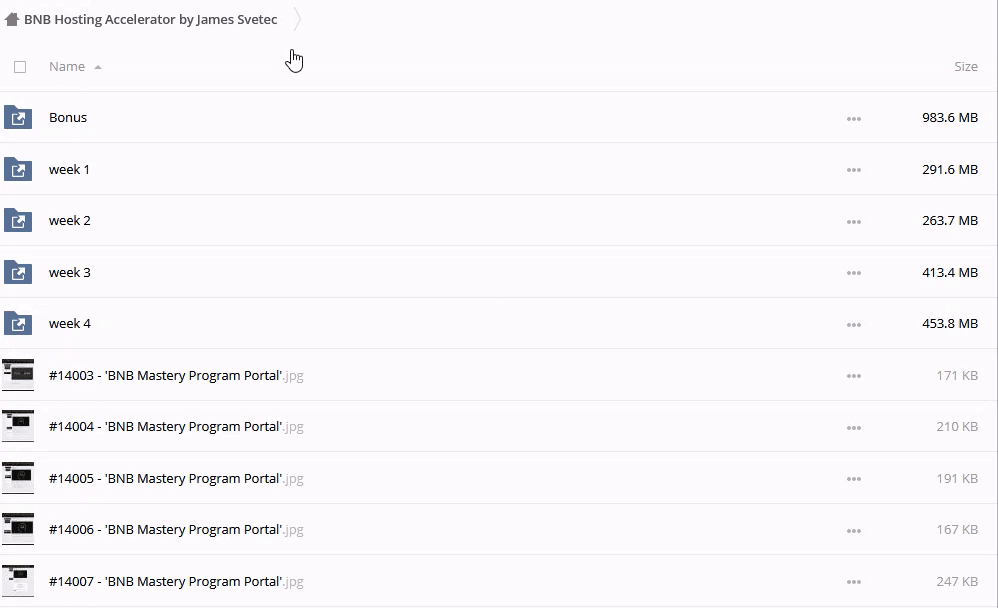Open the week 2 folder name
The width and height of the screenshot is (998, 608).
click(70, 221)
